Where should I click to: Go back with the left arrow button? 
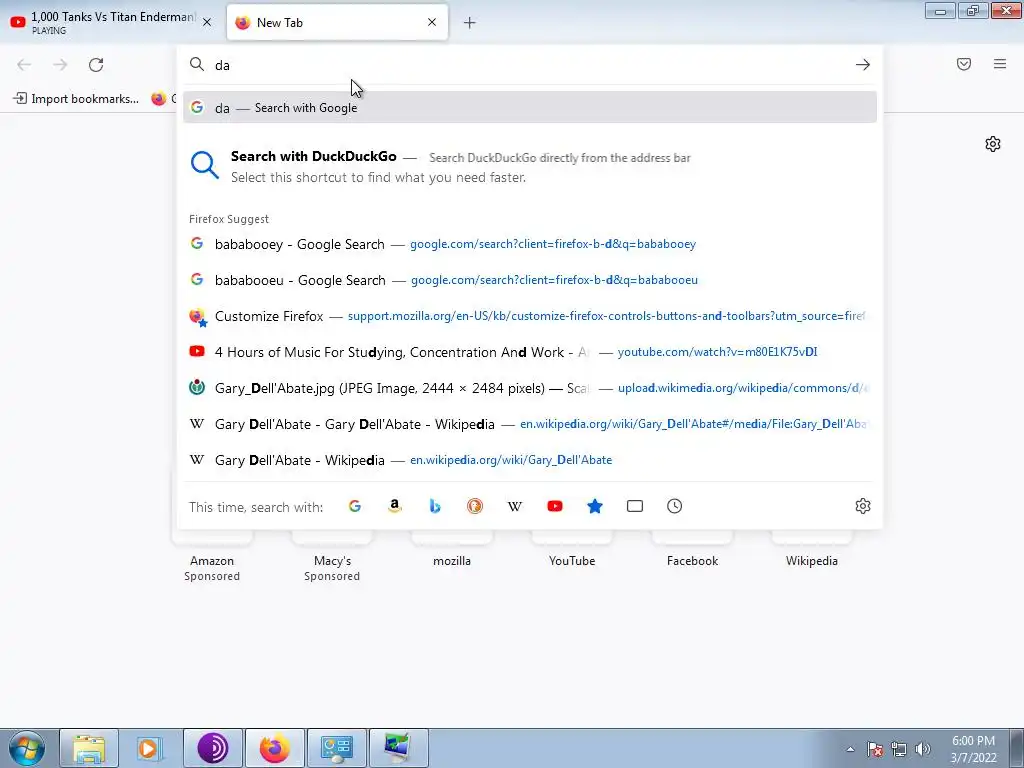(x=24, y=65)
